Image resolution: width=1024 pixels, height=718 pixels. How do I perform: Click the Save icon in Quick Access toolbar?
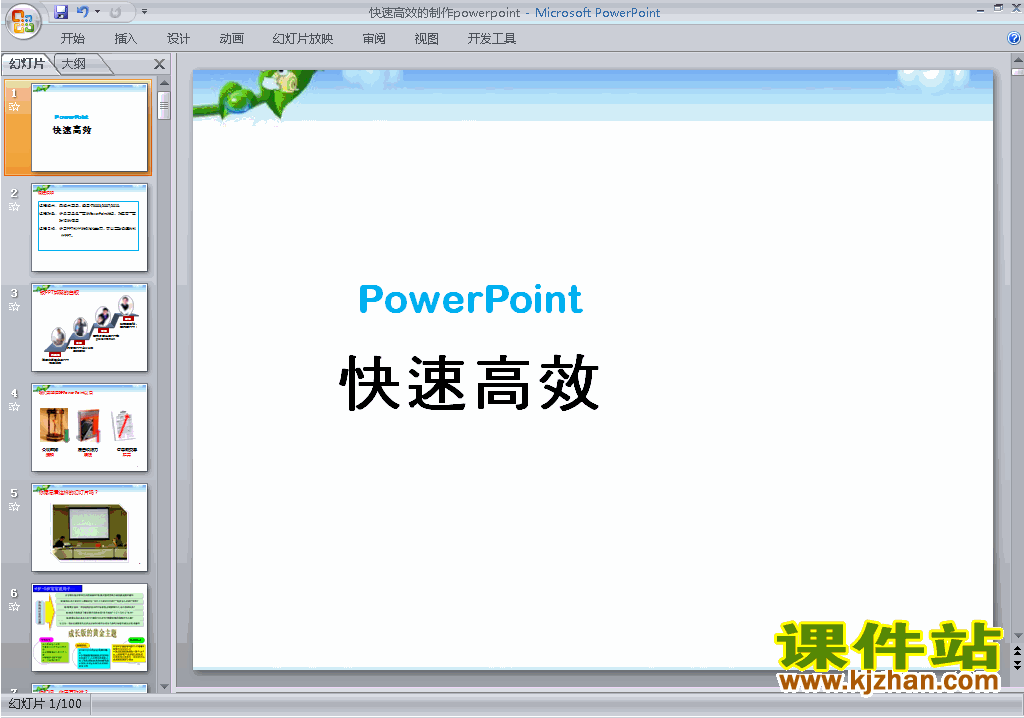(x=61, y=12)
